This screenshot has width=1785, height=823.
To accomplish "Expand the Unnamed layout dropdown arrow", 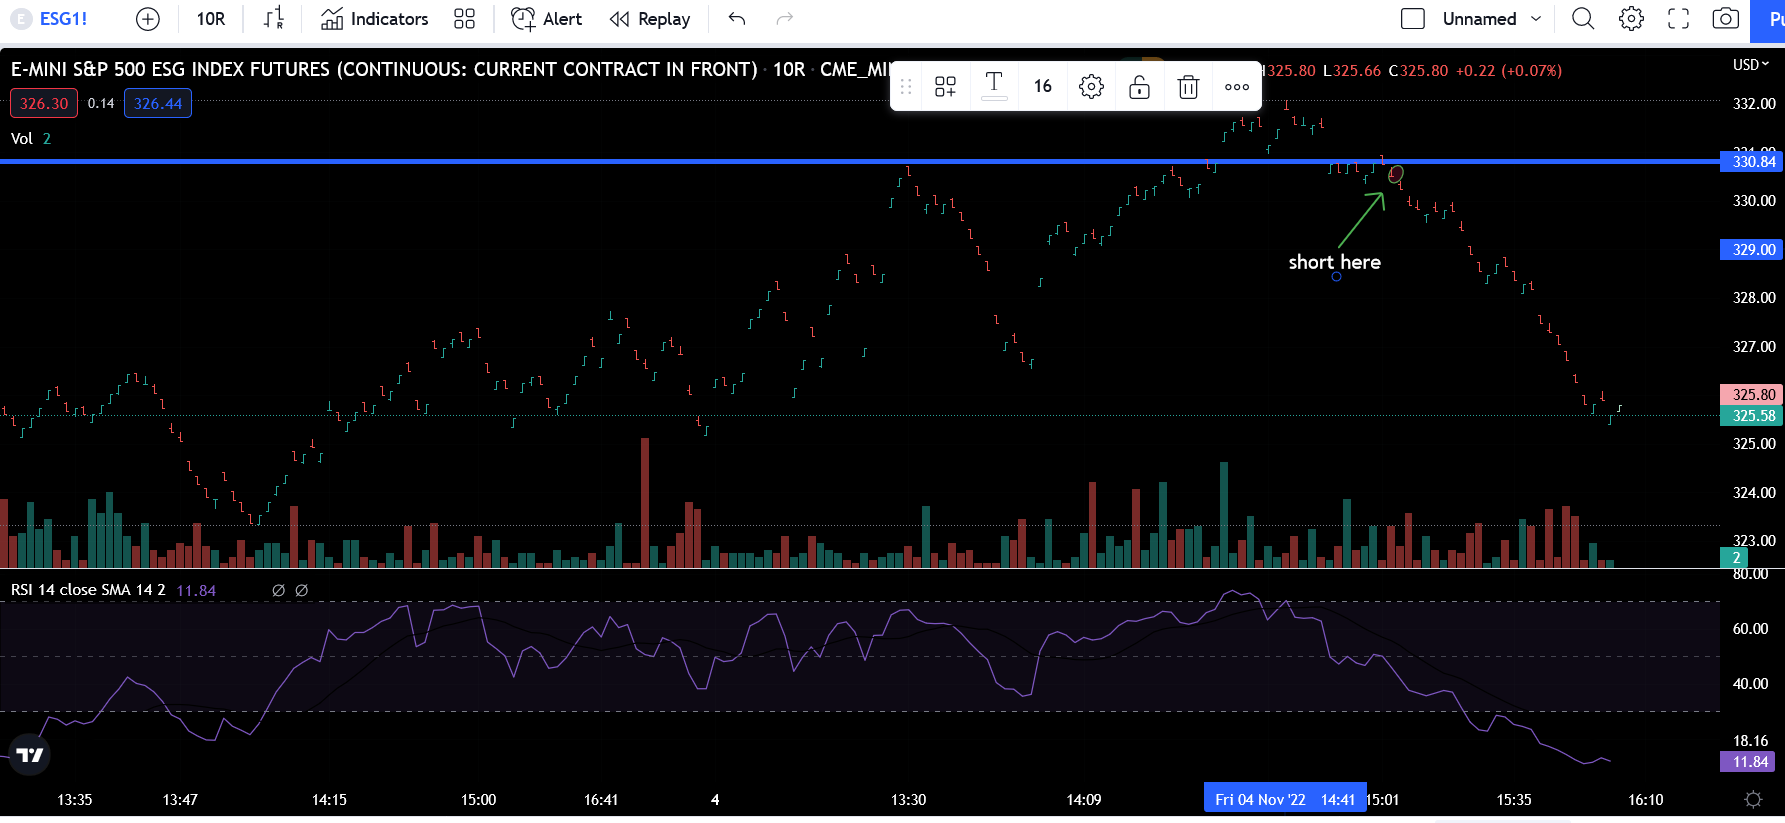I will [1536, 19].
